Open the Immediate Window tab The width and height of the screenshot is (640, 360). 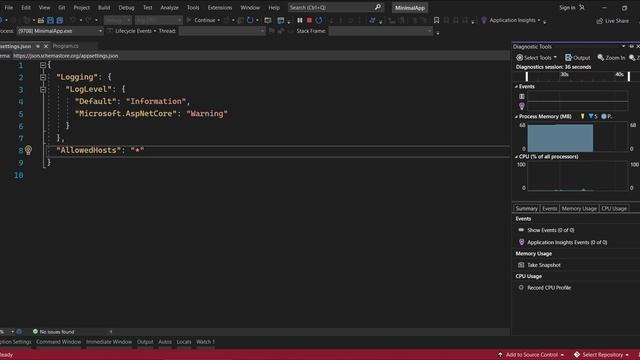coord(109,342)
